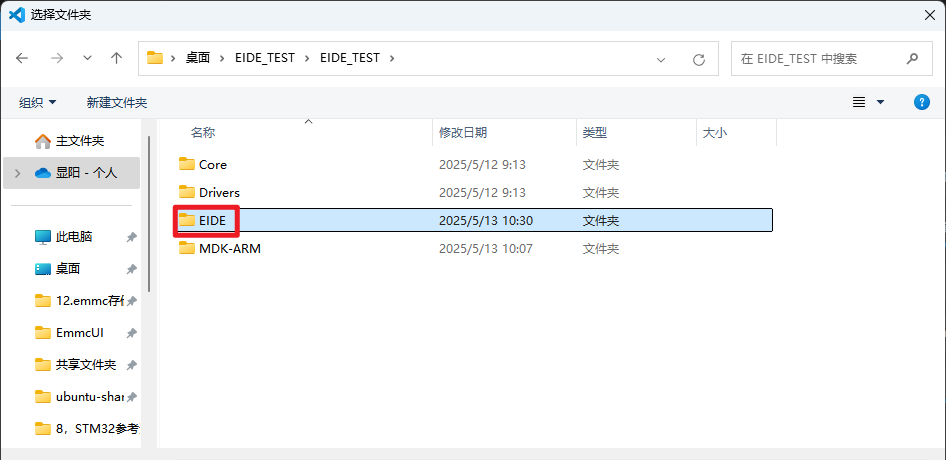Expand the 显阳 - 个人 tree node
This screenshot has height=460, width=946.
tap(17, 173)
